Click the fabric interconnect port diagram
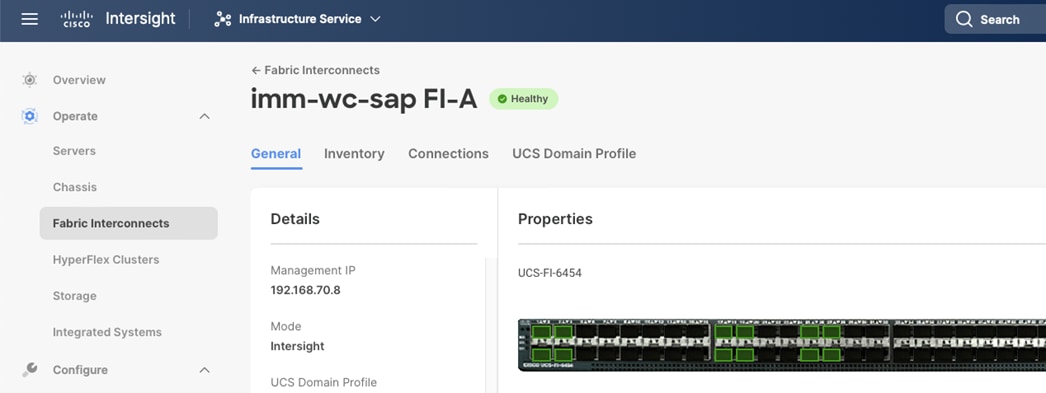1046x393 pixels. click(x=782, y=345)
